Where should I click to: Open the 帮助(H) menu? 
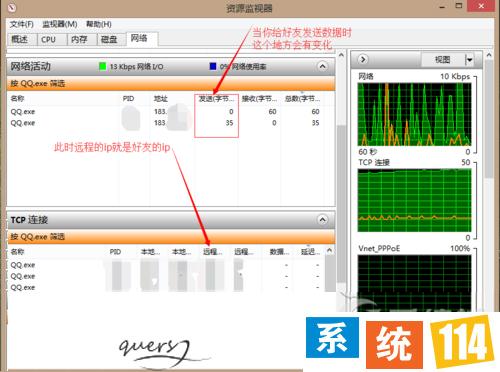99,24
